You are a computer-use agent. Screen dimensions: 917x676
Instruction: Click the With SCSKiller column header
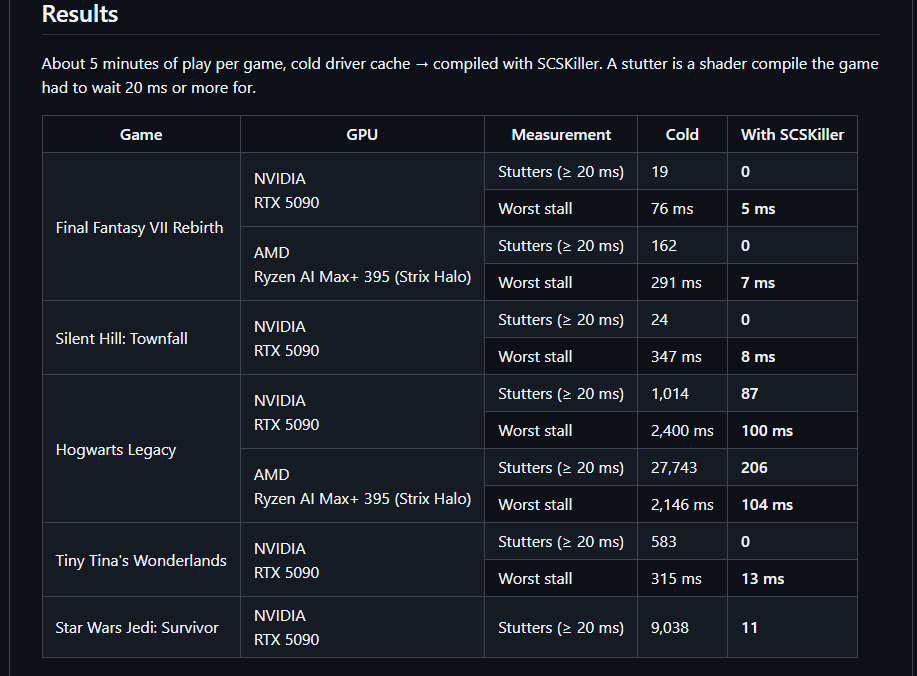point(792,134)
